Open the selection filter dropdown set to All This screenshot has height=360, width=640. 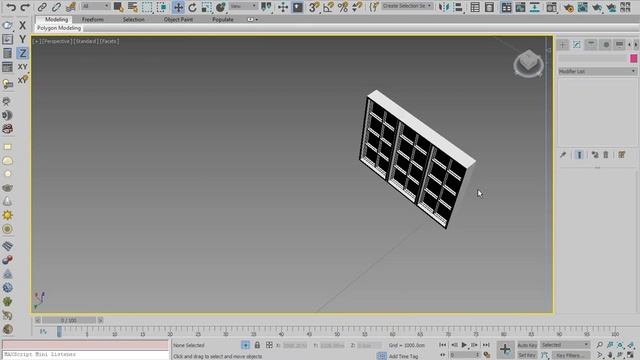point(96,6)
